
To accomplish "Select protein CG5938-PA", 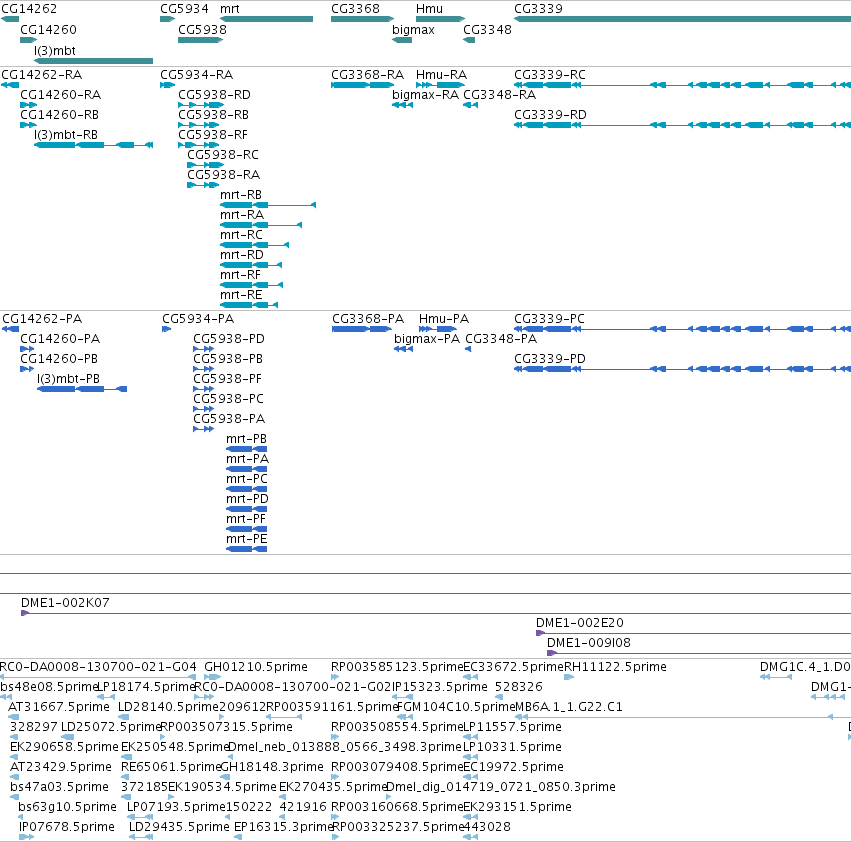I will pos(204,429).
